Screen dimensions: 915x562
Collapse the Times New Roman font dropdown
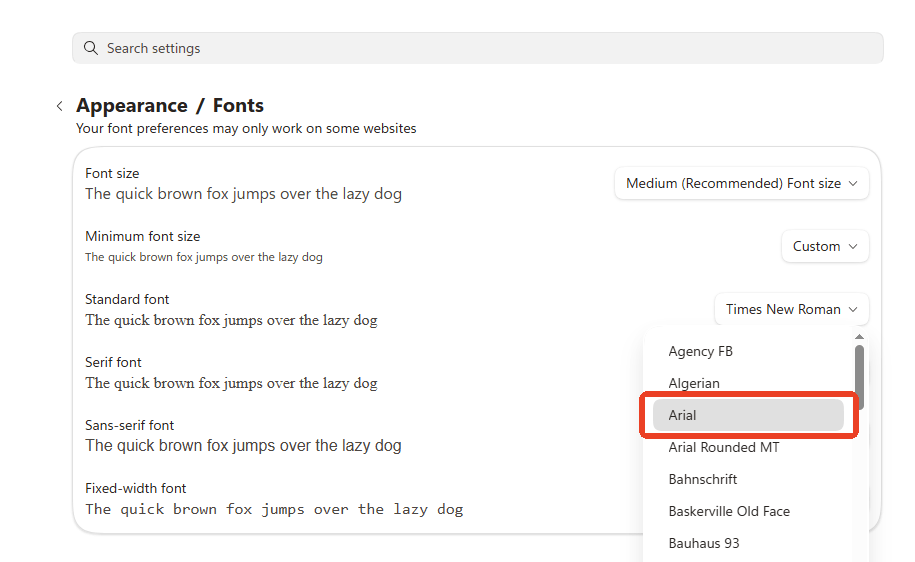coord(791,309)
